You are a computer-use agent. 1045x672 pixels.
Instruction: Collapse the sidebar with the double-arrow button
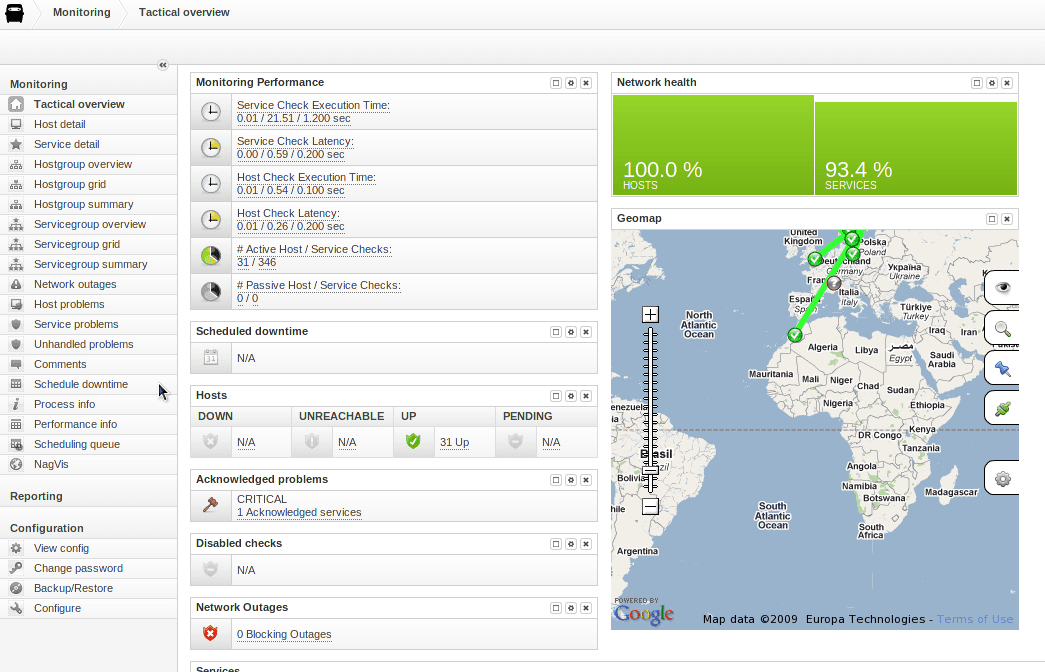[x=163, y=65]
